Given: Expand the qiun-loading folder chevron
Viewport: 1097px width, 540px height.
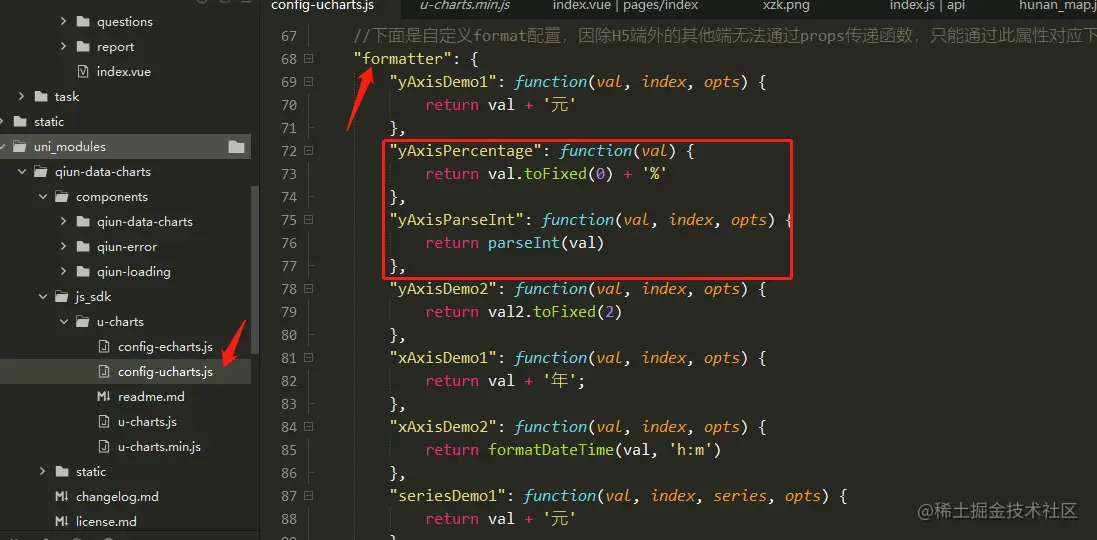Looking at the screenshot, I should click(63, 271).
